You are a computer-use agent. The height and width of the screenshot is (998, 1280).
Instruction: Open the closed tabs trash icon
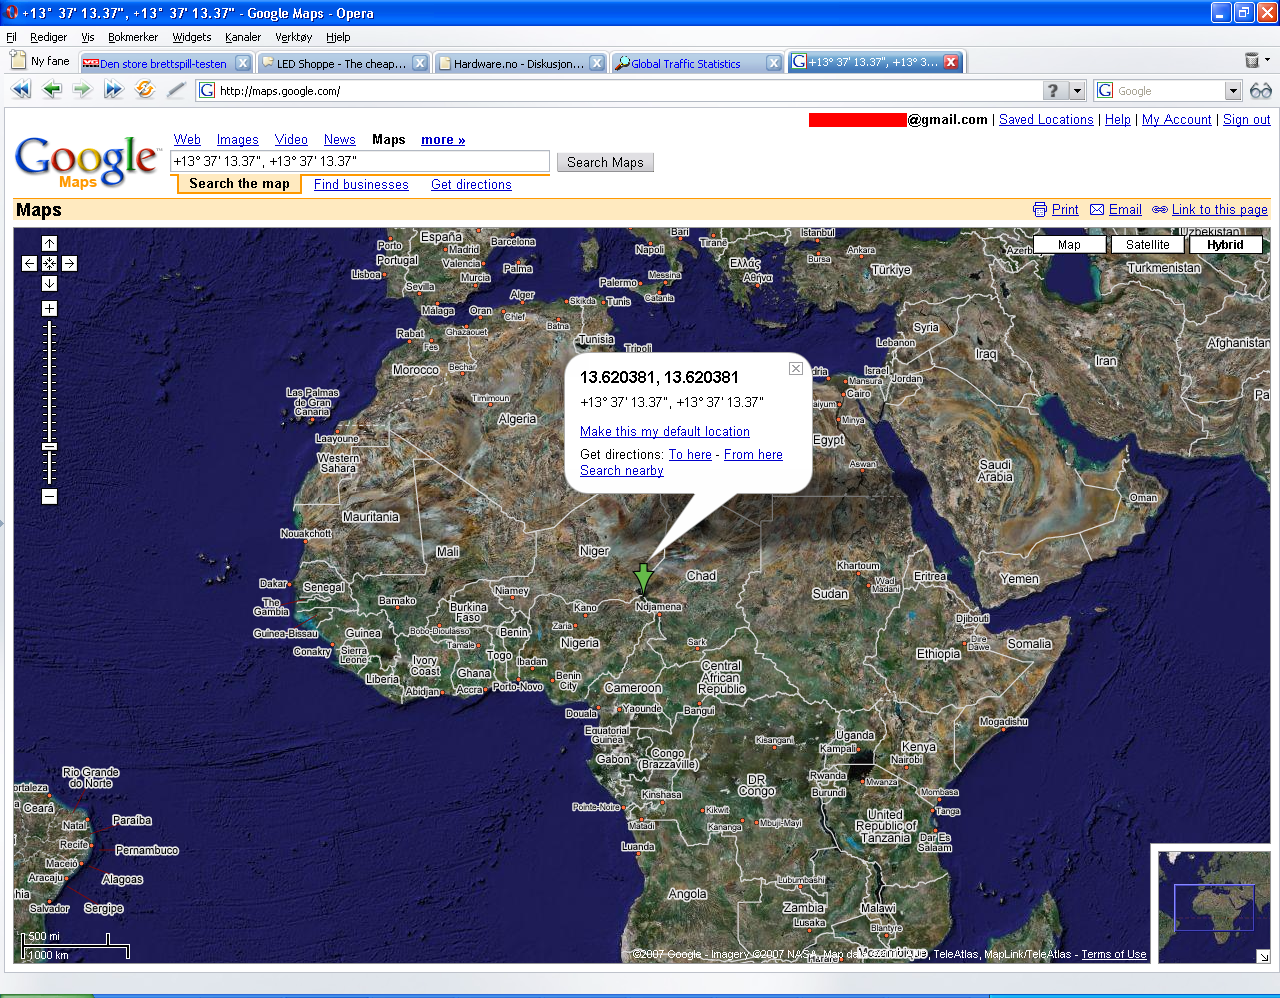pyautogui.click(x=1252, y=61)
